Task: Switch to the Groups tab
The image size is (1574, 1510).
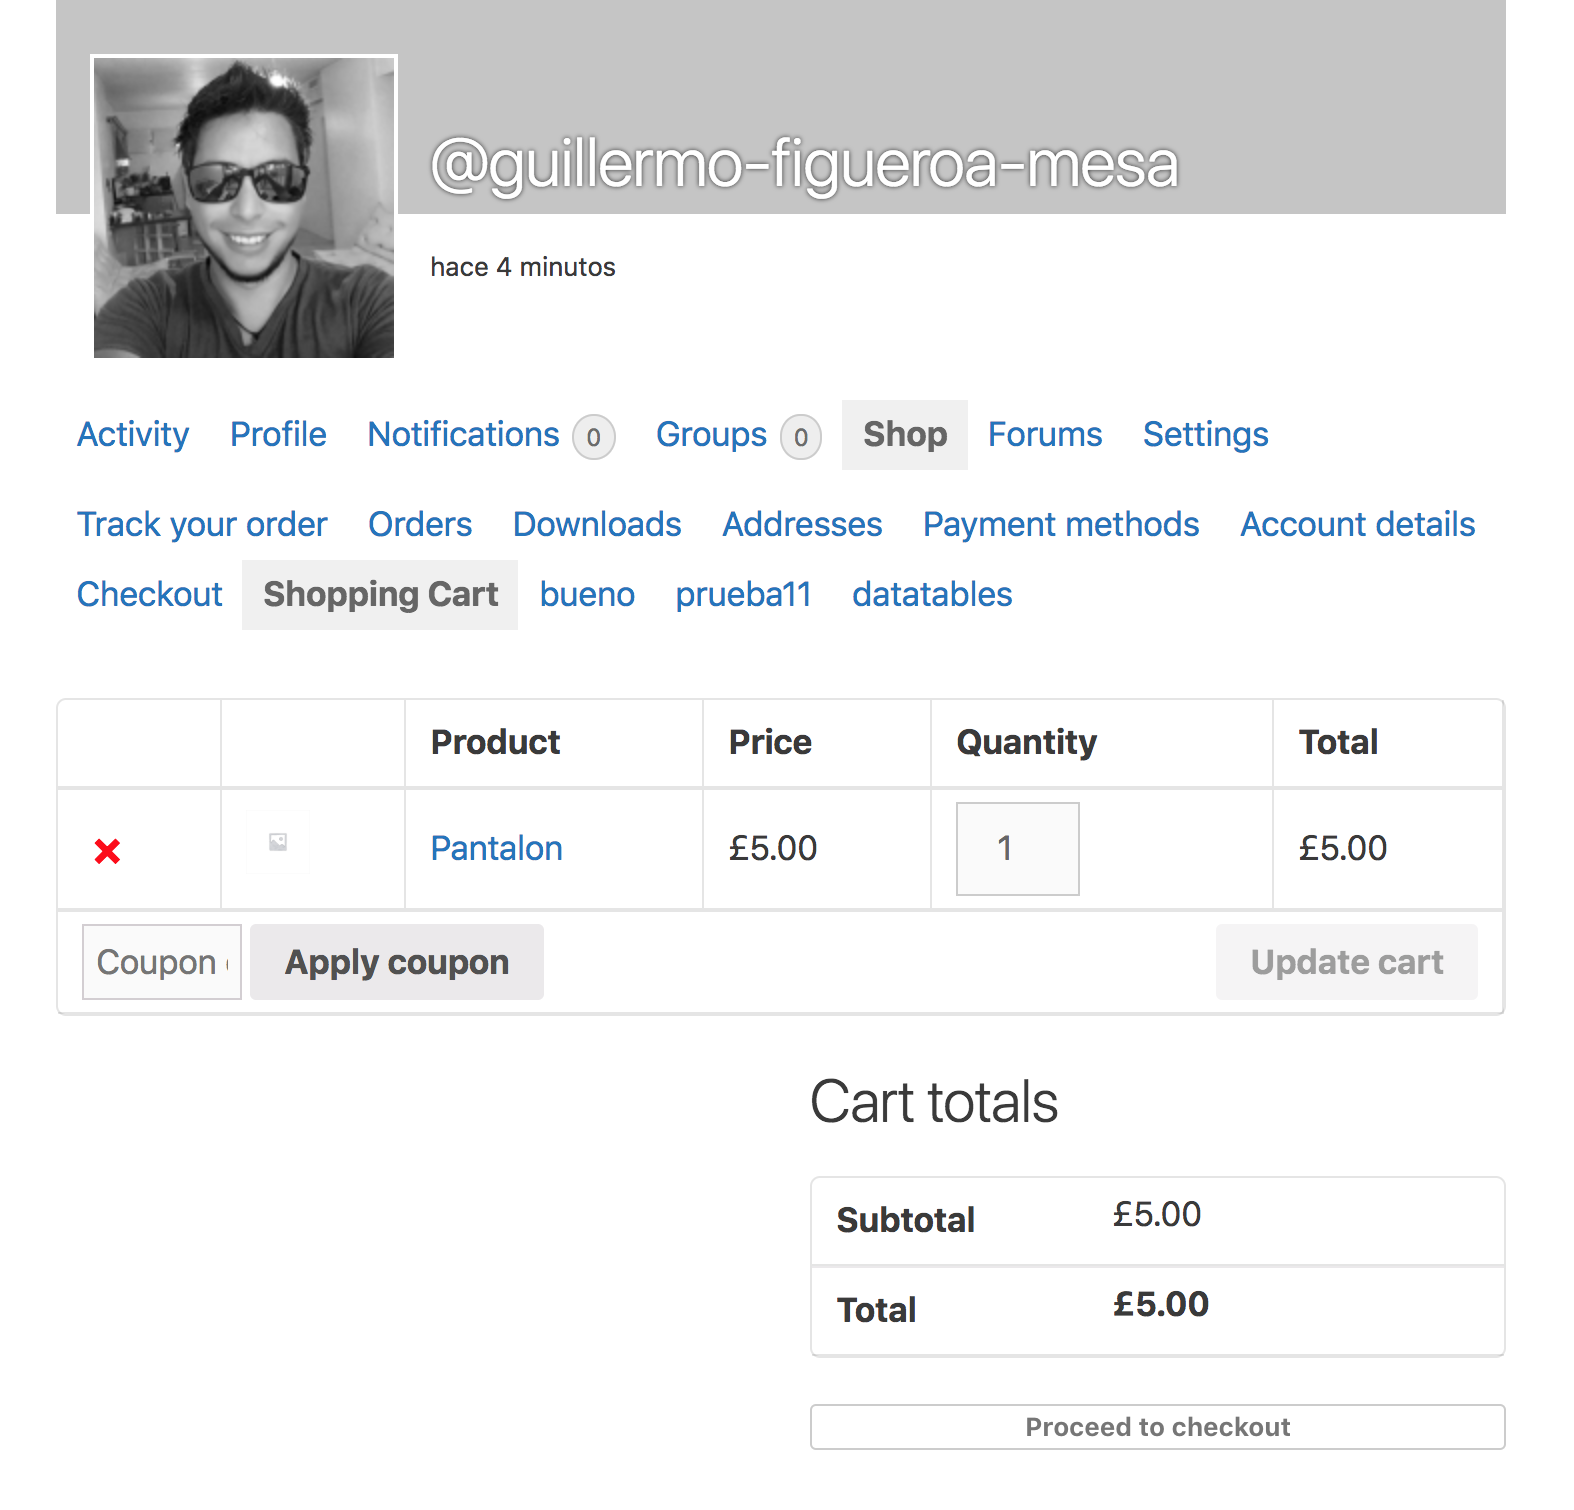Action: coord(711,435)
